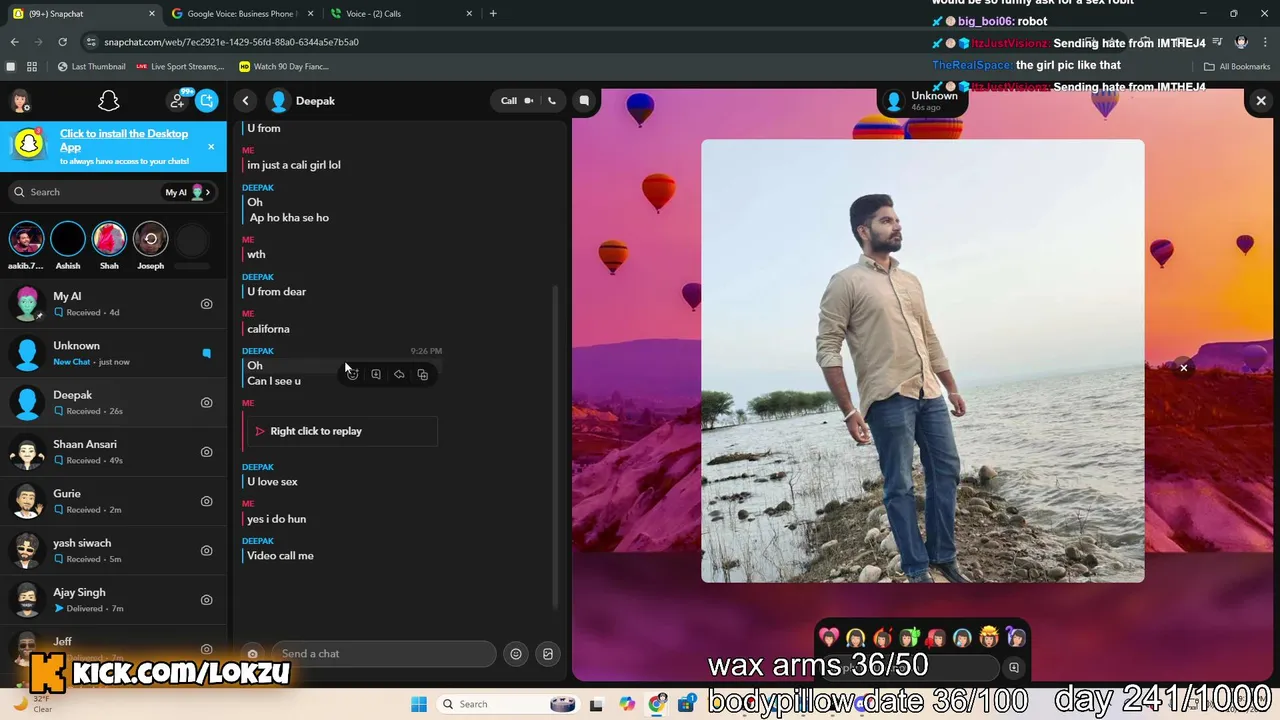This screenshot has height=720, width=1280.
Task: Start a new chat with the blue compose icon
Action: coord(207,101)
